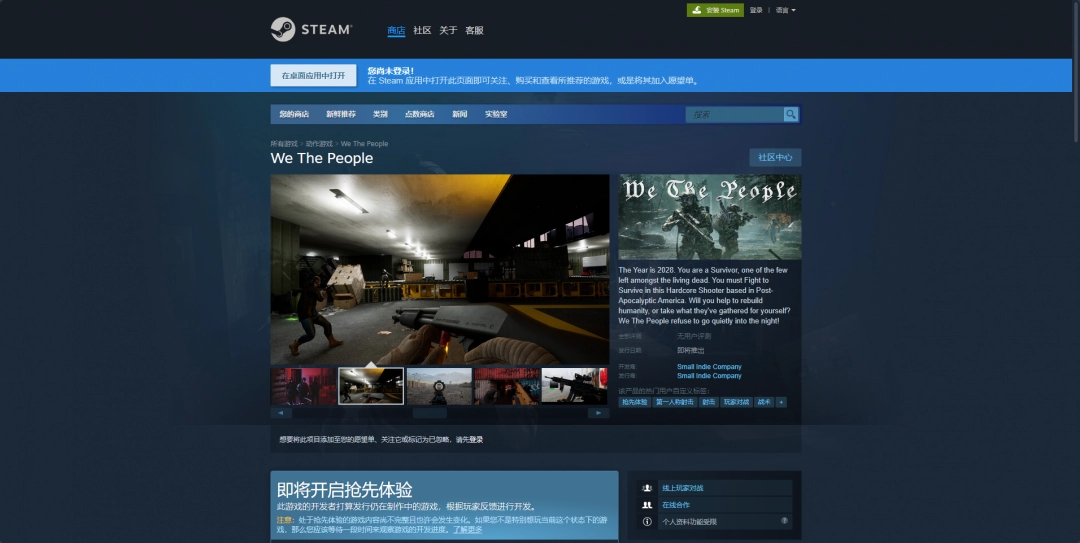Click the right arrow under screenshot thumbnails
Screen dimensions: 1080x543
click(x=598, y=412)
